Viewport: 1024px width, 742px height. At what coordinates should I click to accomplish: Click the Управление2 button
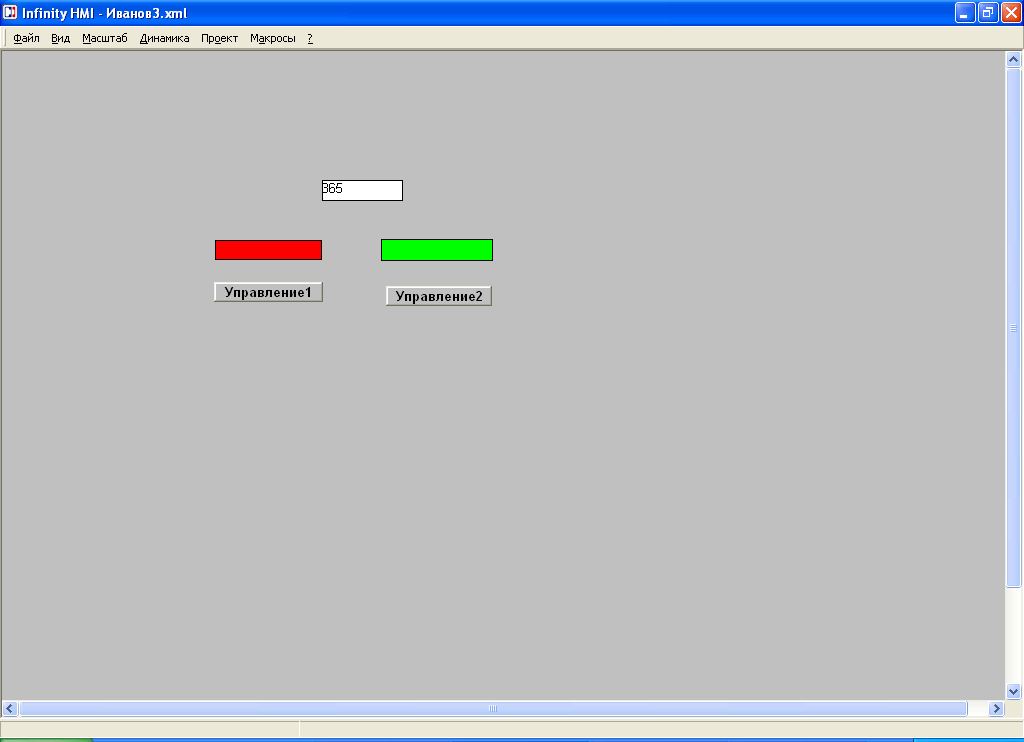tap(439, 296)
